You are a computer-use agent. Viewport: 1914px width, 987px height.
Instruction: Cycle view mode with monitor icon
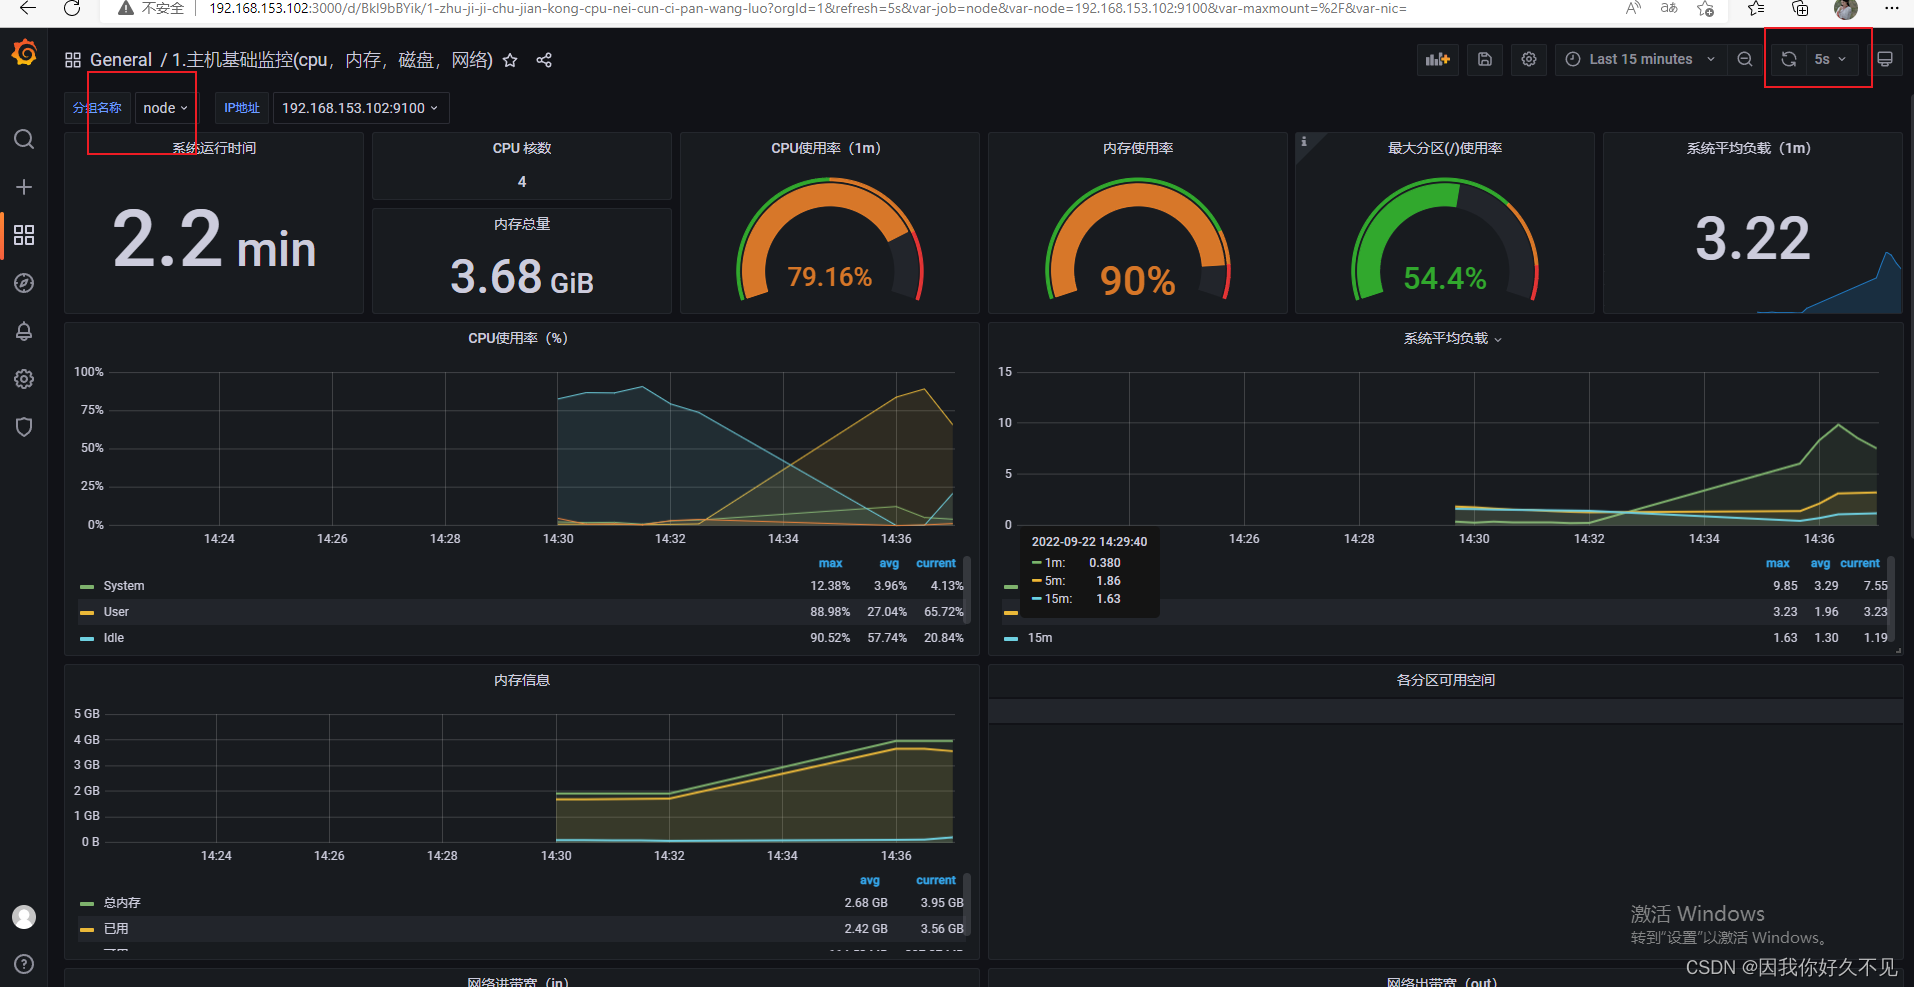point(1885,59)
